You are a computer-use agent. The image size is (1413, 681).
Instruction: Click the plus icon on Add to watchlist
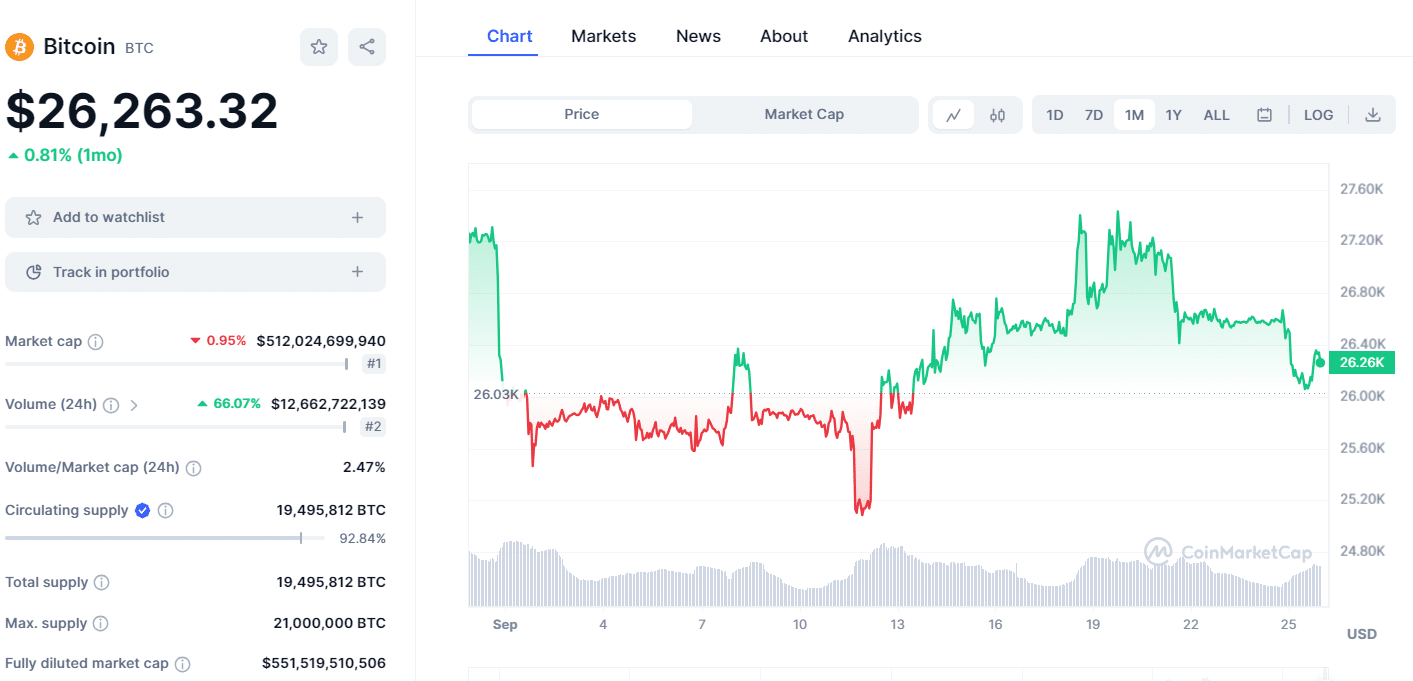(357, 217)
